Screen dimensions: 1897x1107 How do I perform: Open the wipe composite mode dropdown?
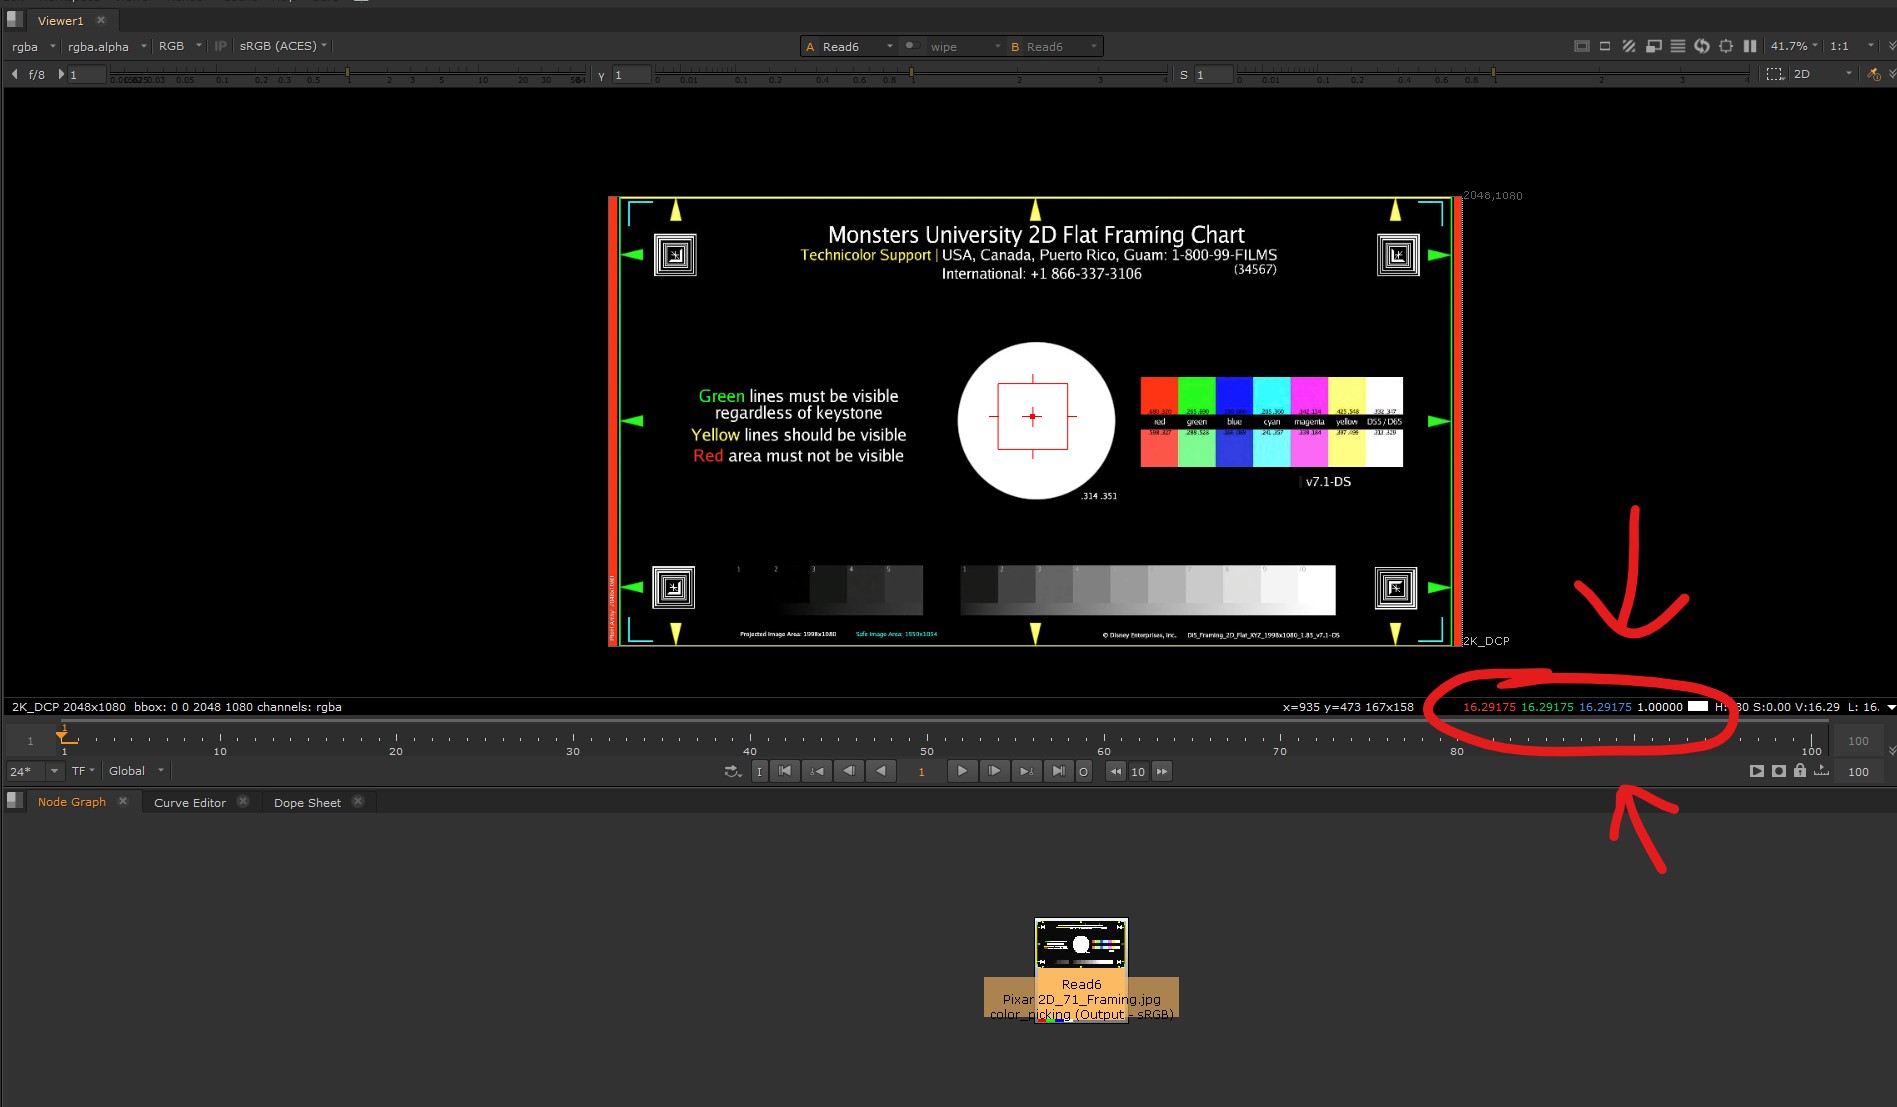click(x=965, y=46)
